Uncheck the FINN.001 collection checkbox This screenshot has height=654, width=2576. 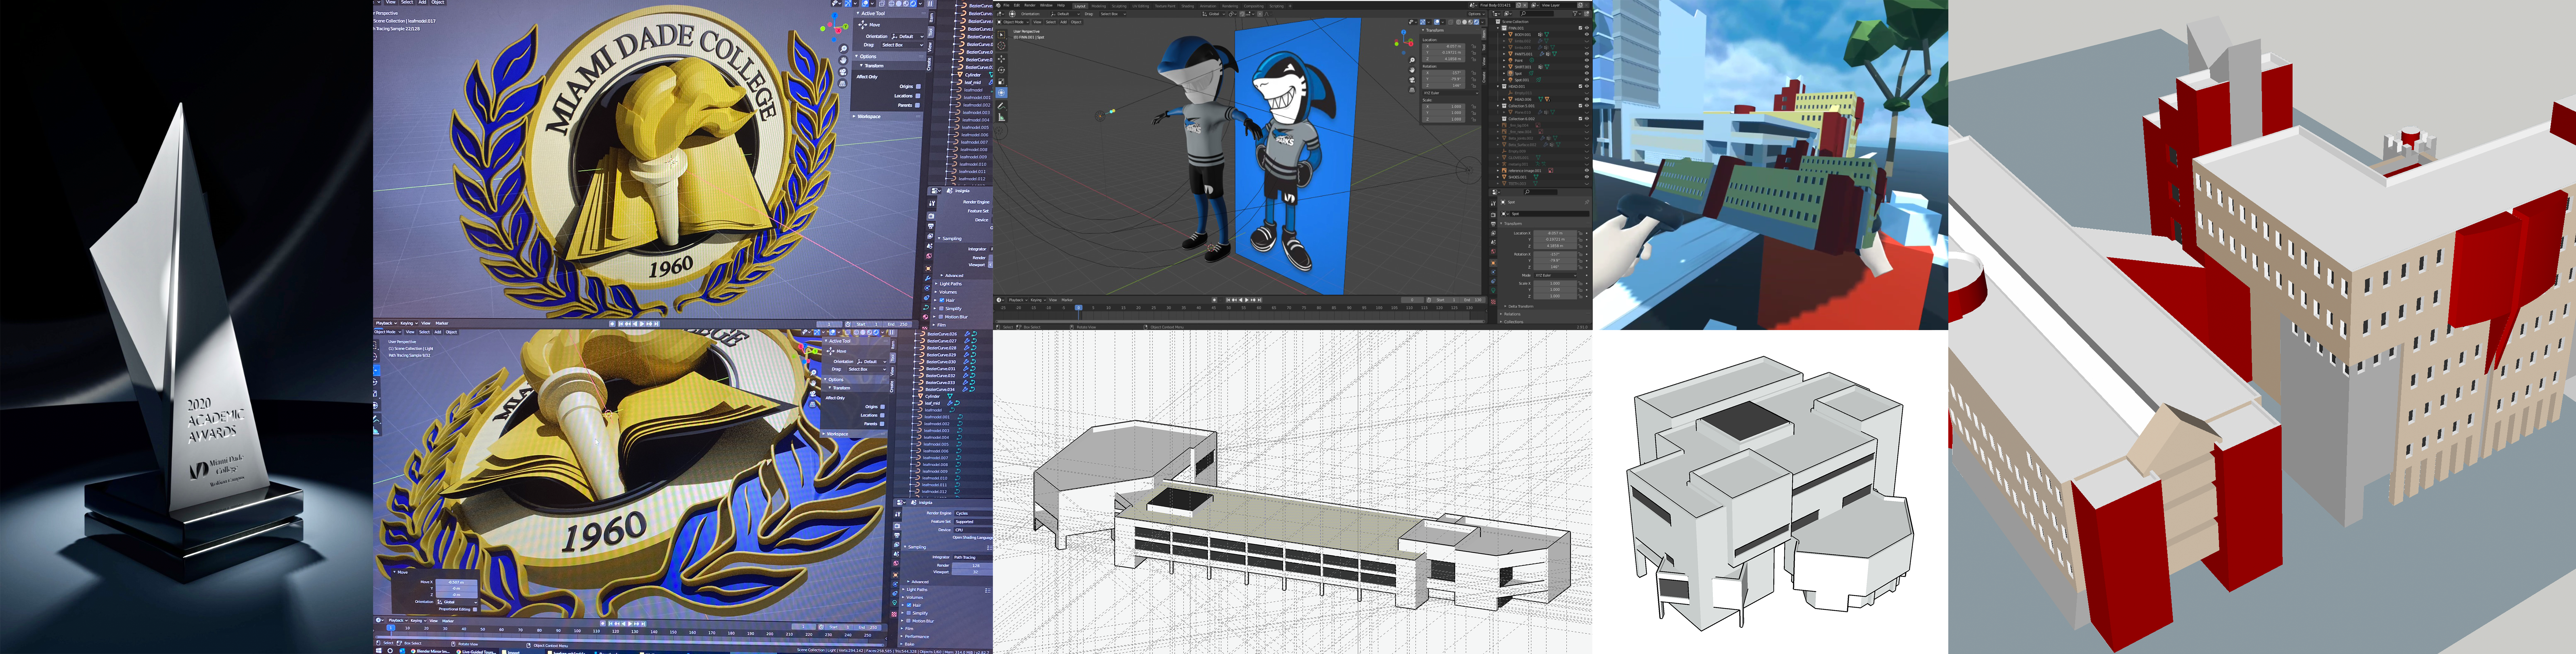tap(1581, 28)
